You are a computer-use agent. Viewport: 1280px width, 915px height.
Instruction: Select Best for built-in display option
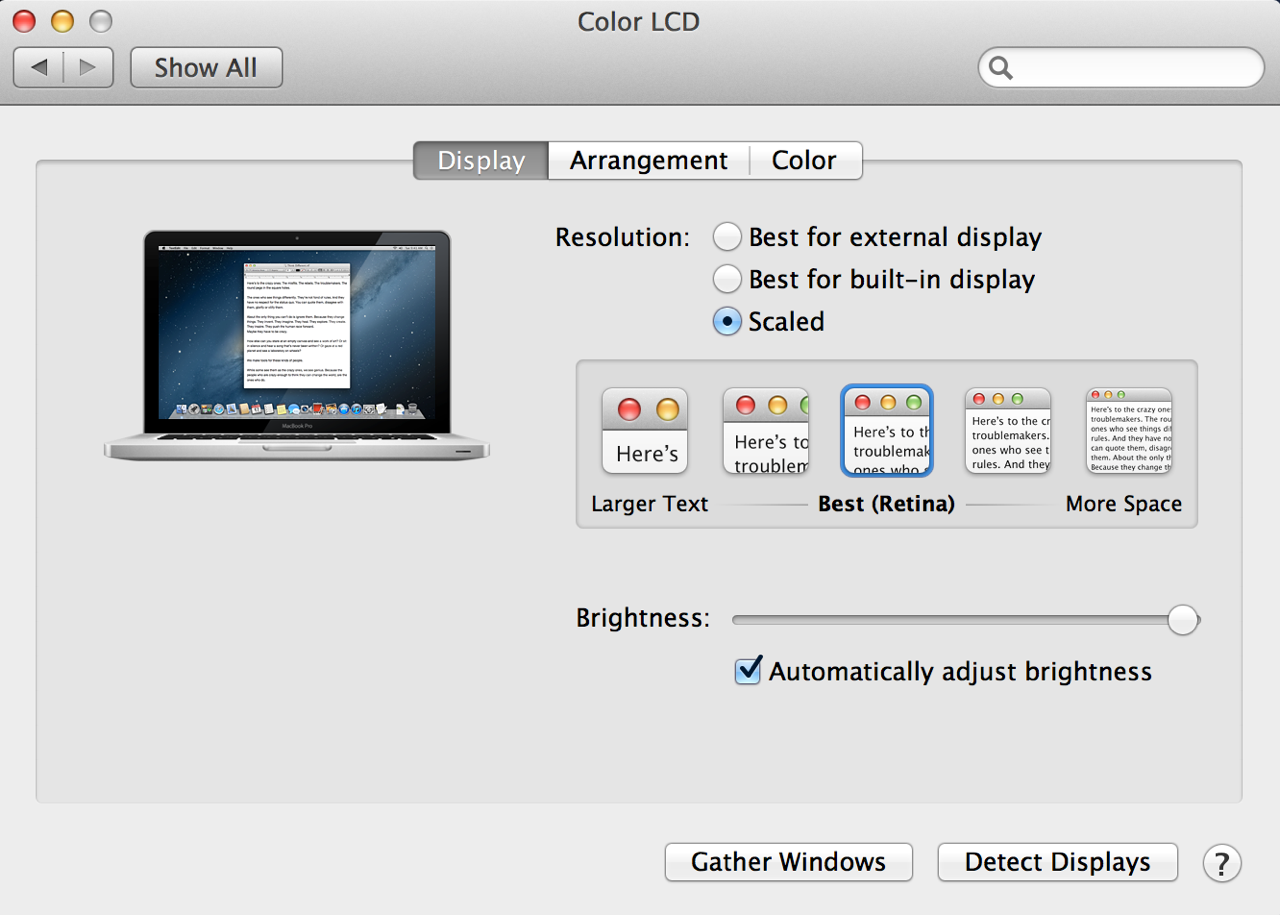point(727,279)
